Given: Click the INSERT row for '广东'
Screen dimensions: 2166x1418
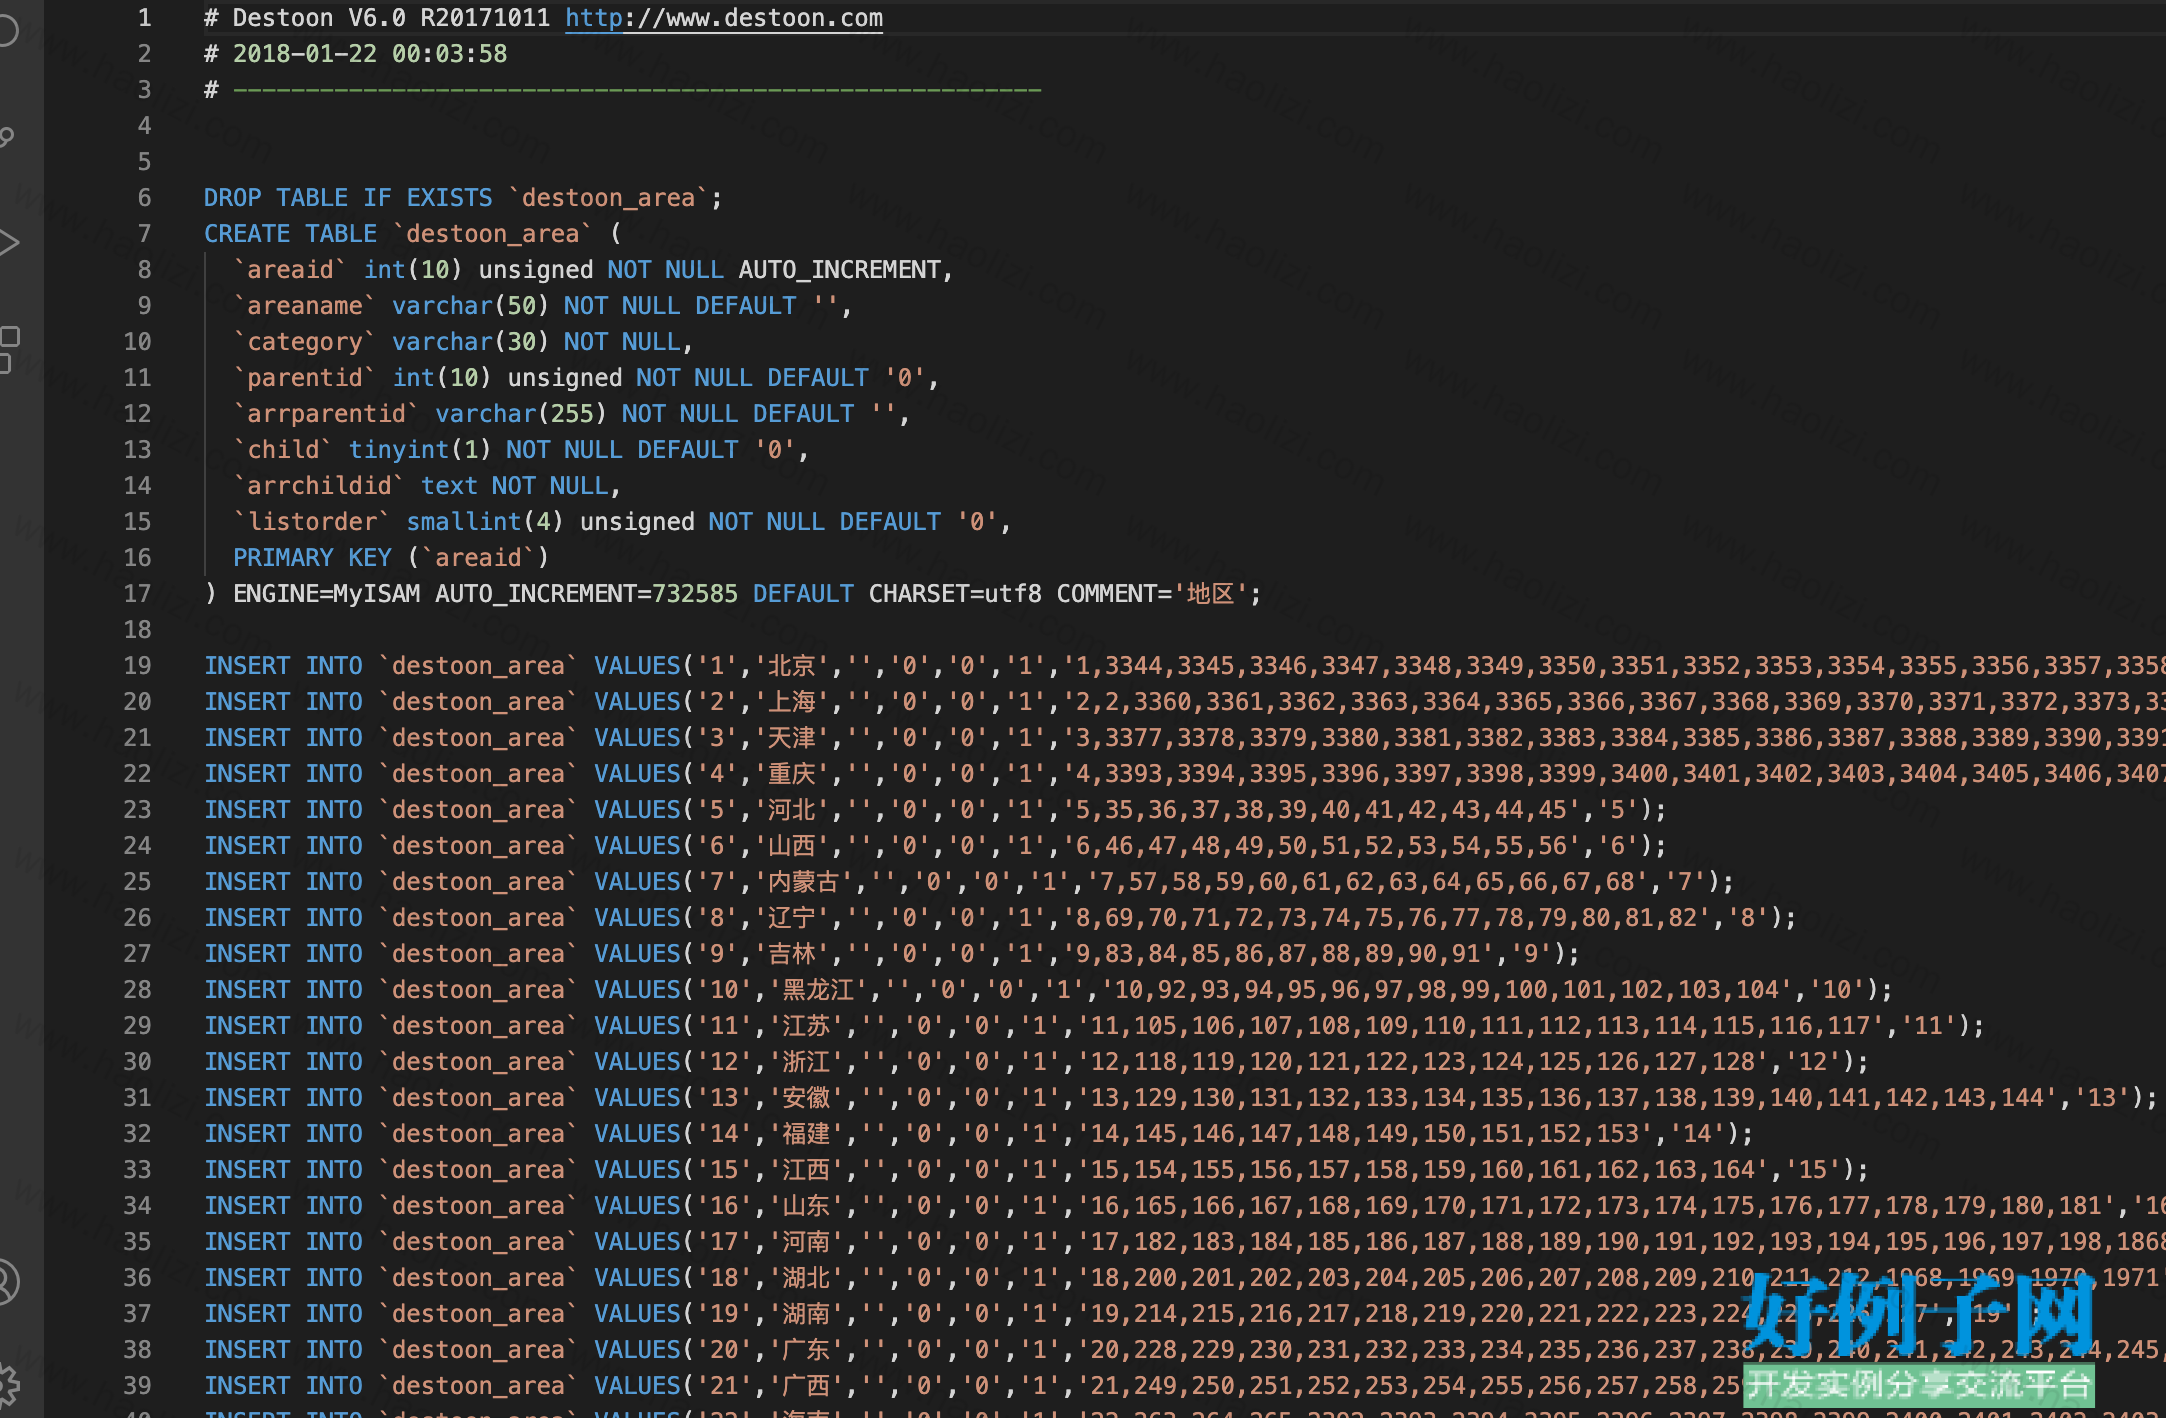Looking at the screenshot, I should [x=1185, y=1350].
